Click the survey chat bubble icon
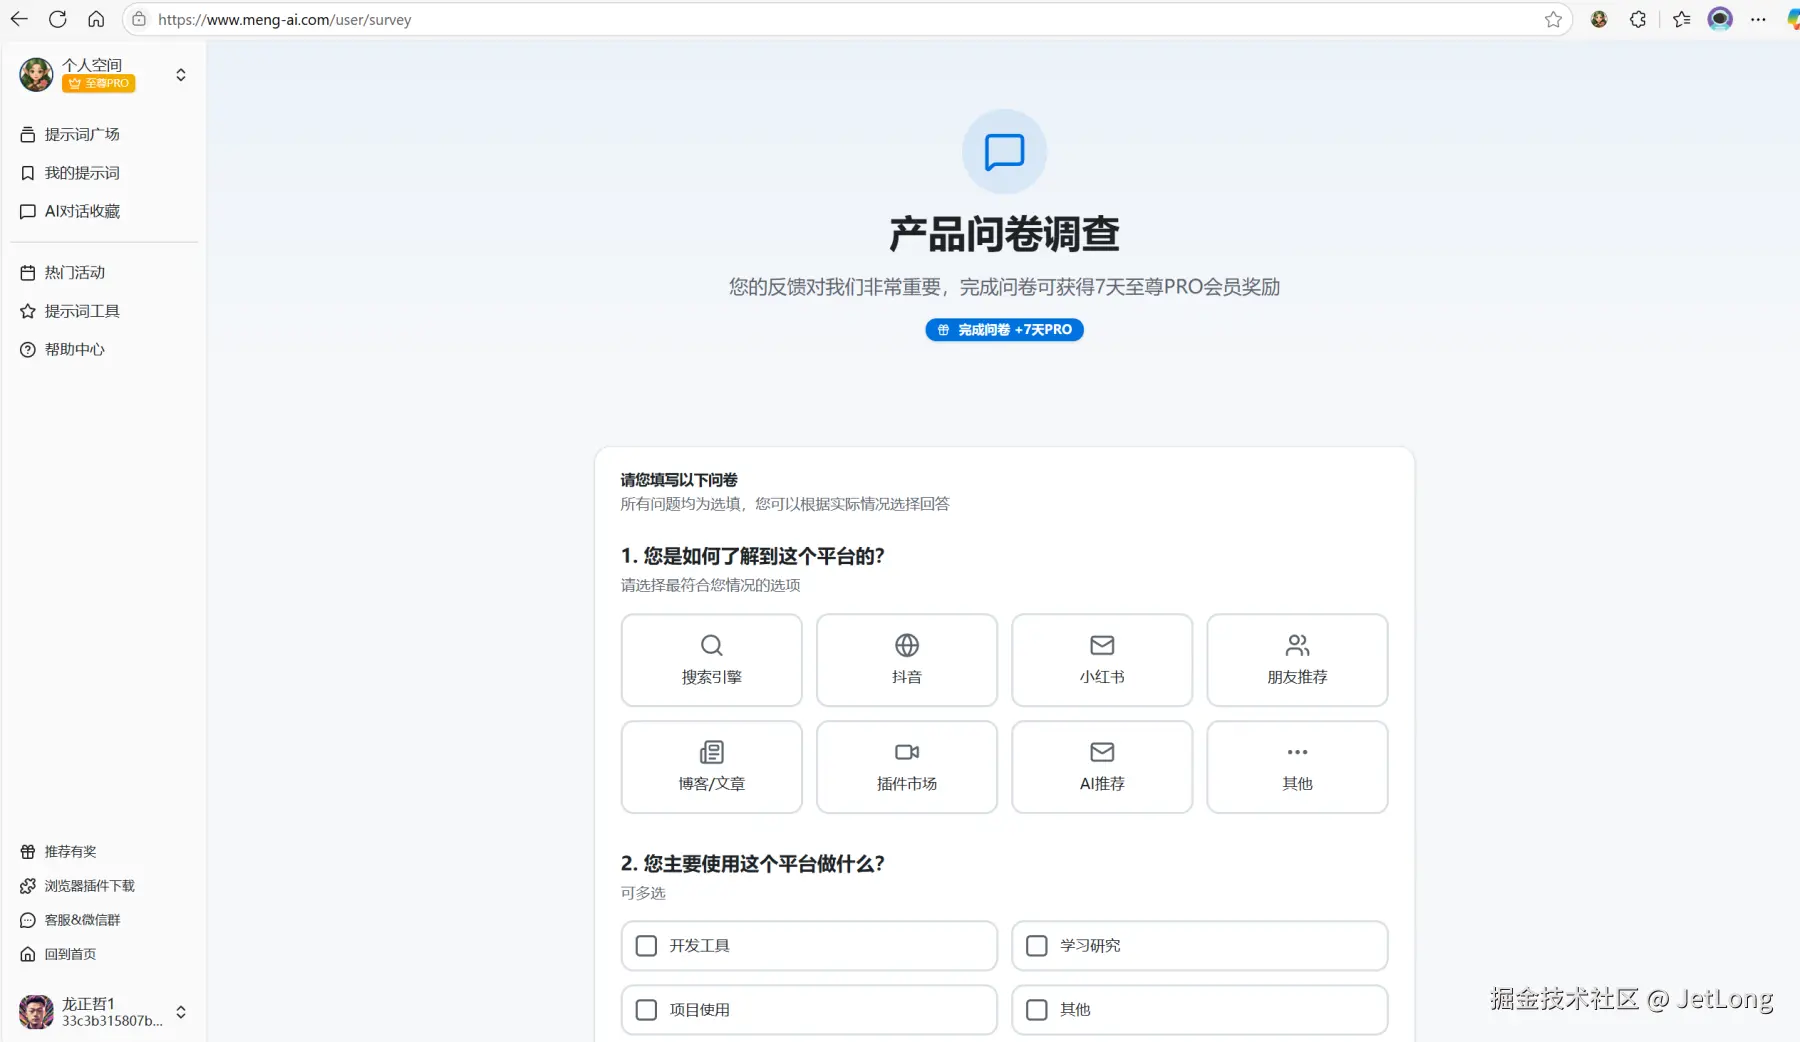Viewport: 1800px width, 1042px height. pyautogui.click(x=1004, y=151)
